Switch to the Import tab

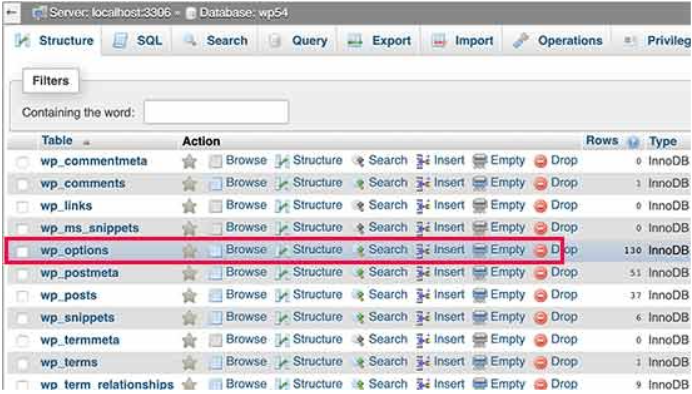point(462,41)
